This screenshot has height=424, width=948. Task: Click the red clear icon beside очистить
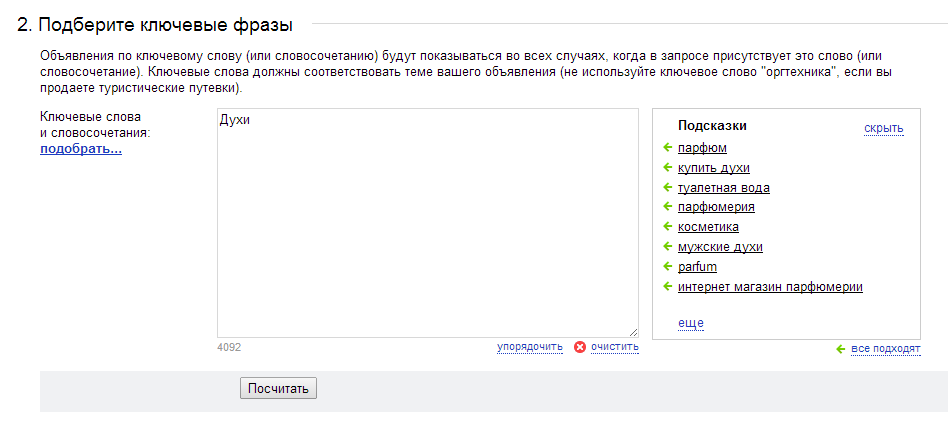pyautogui.click(x=580, y=347)
